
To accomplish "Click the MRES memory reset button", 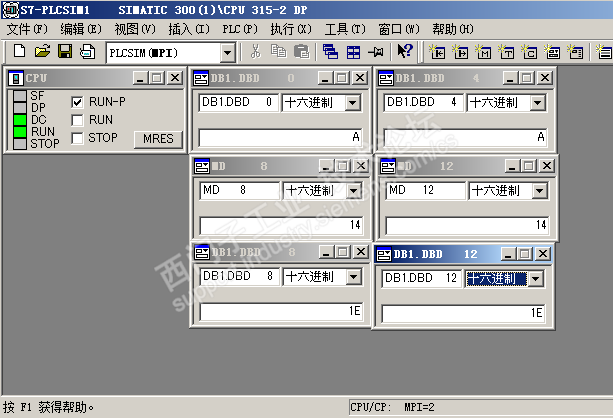I will [x=158, y=139].
